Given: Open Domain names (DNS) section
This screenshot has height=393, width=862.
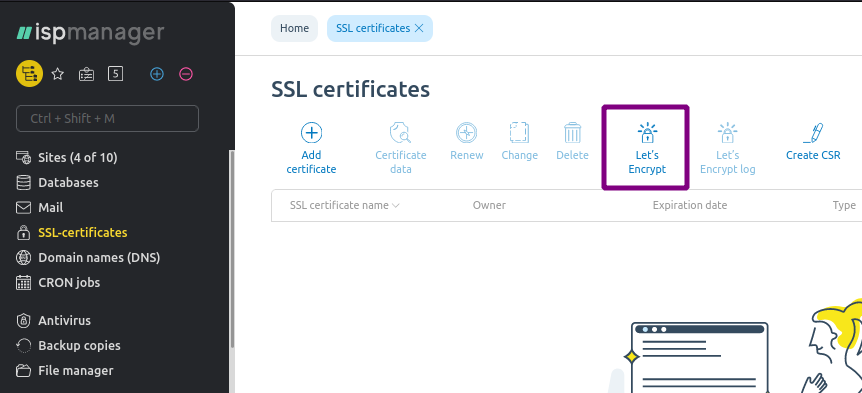Looking at the screenshot, I should click(x=99, y=257).
